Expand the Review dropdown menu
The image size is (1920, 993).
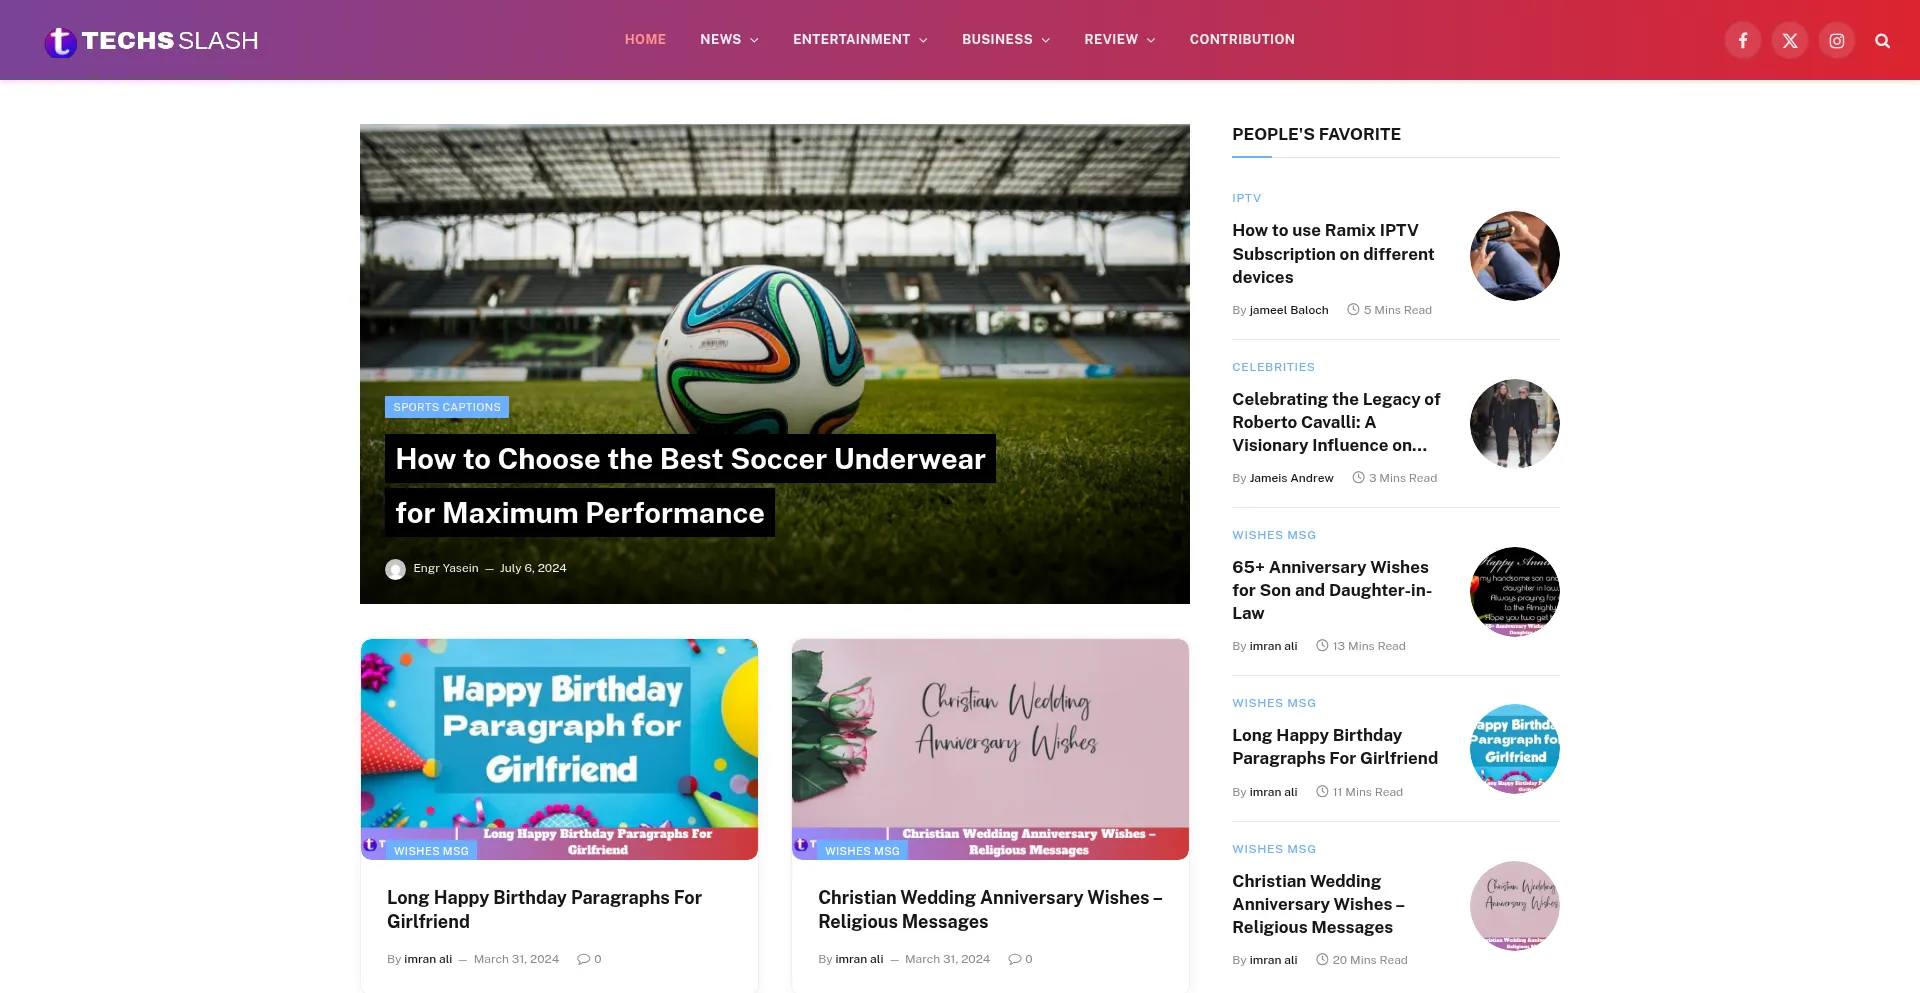[x=1120, y=40]
